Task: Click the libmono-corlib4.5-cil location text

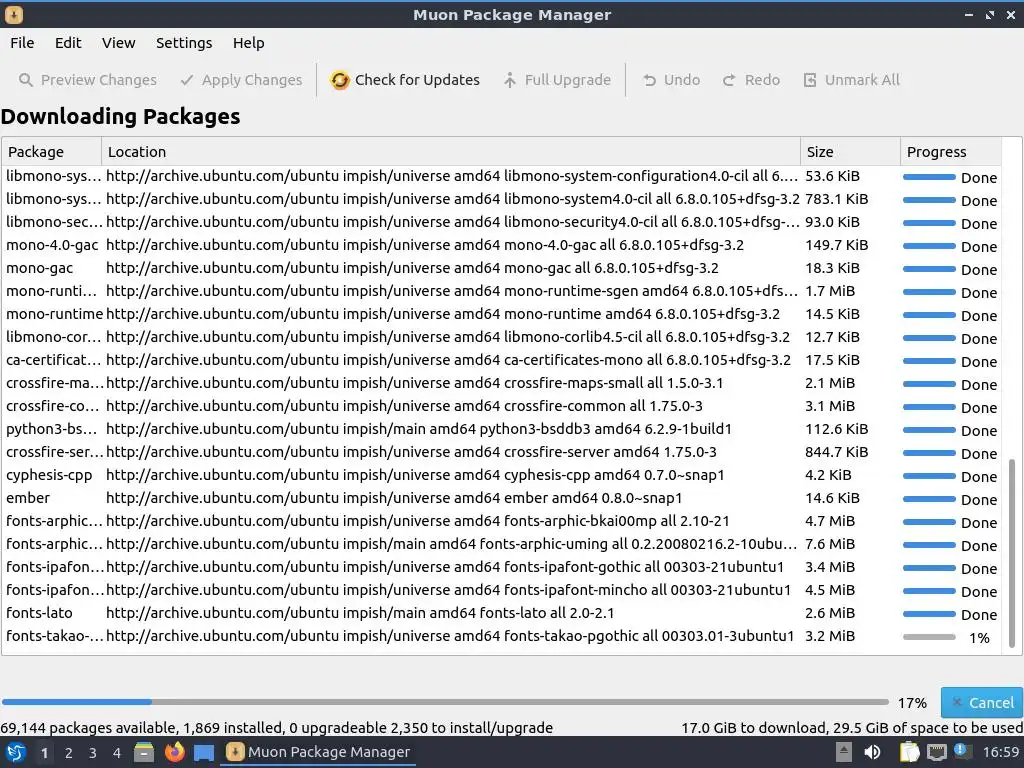Action: [448, 337]
